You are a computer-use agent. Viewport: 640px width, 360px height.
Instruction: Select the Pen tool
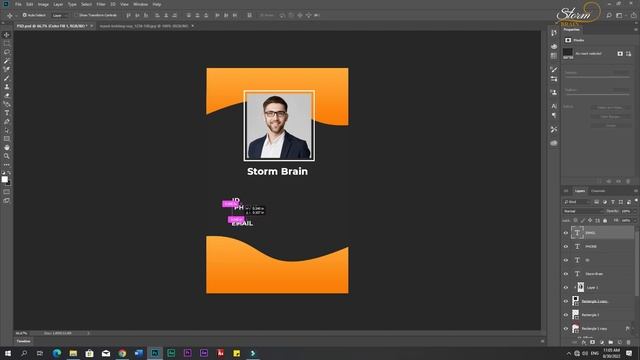(x=7, y=122)
